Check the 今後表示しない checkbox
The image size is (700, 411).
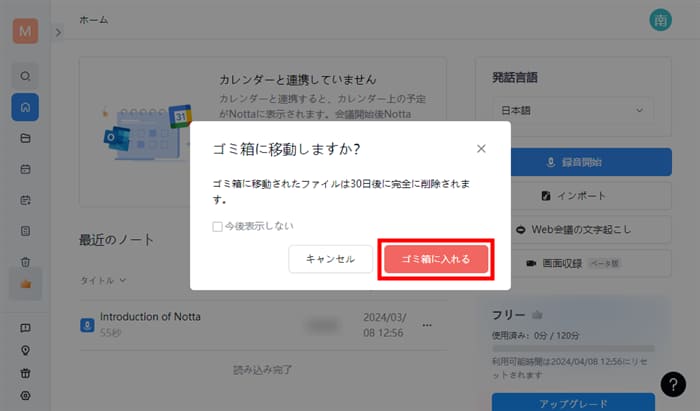click(217, 226)
